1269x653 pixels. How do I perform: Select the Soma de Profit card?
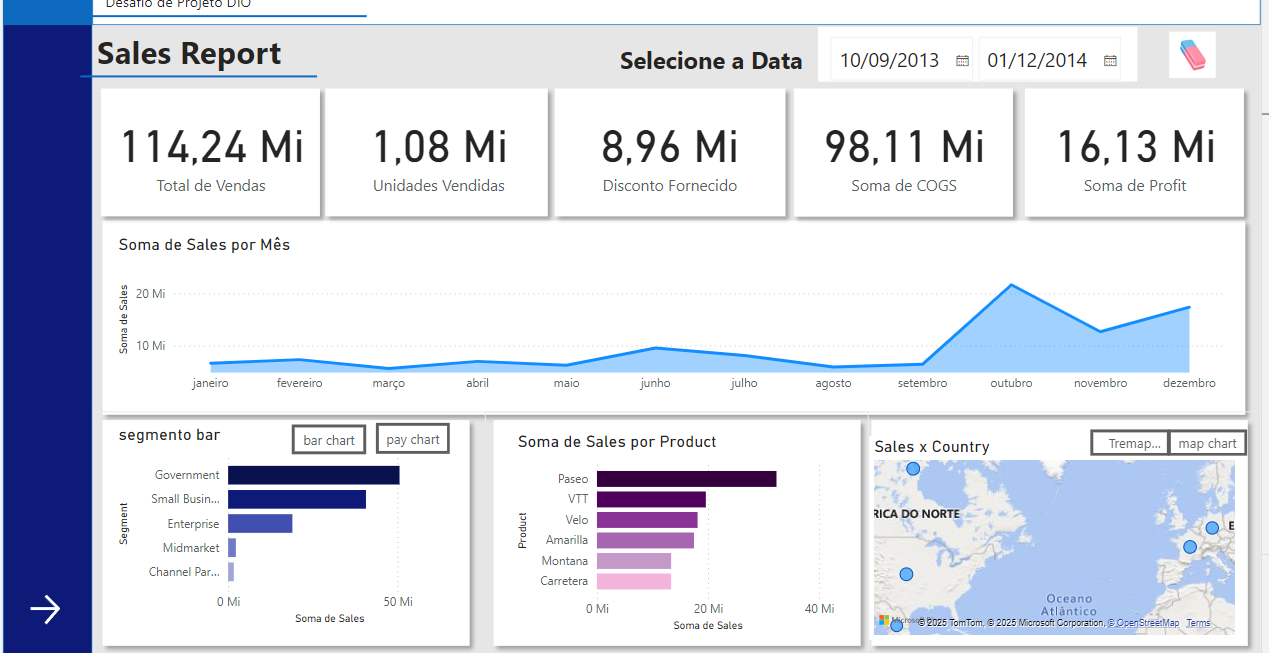1135,152
